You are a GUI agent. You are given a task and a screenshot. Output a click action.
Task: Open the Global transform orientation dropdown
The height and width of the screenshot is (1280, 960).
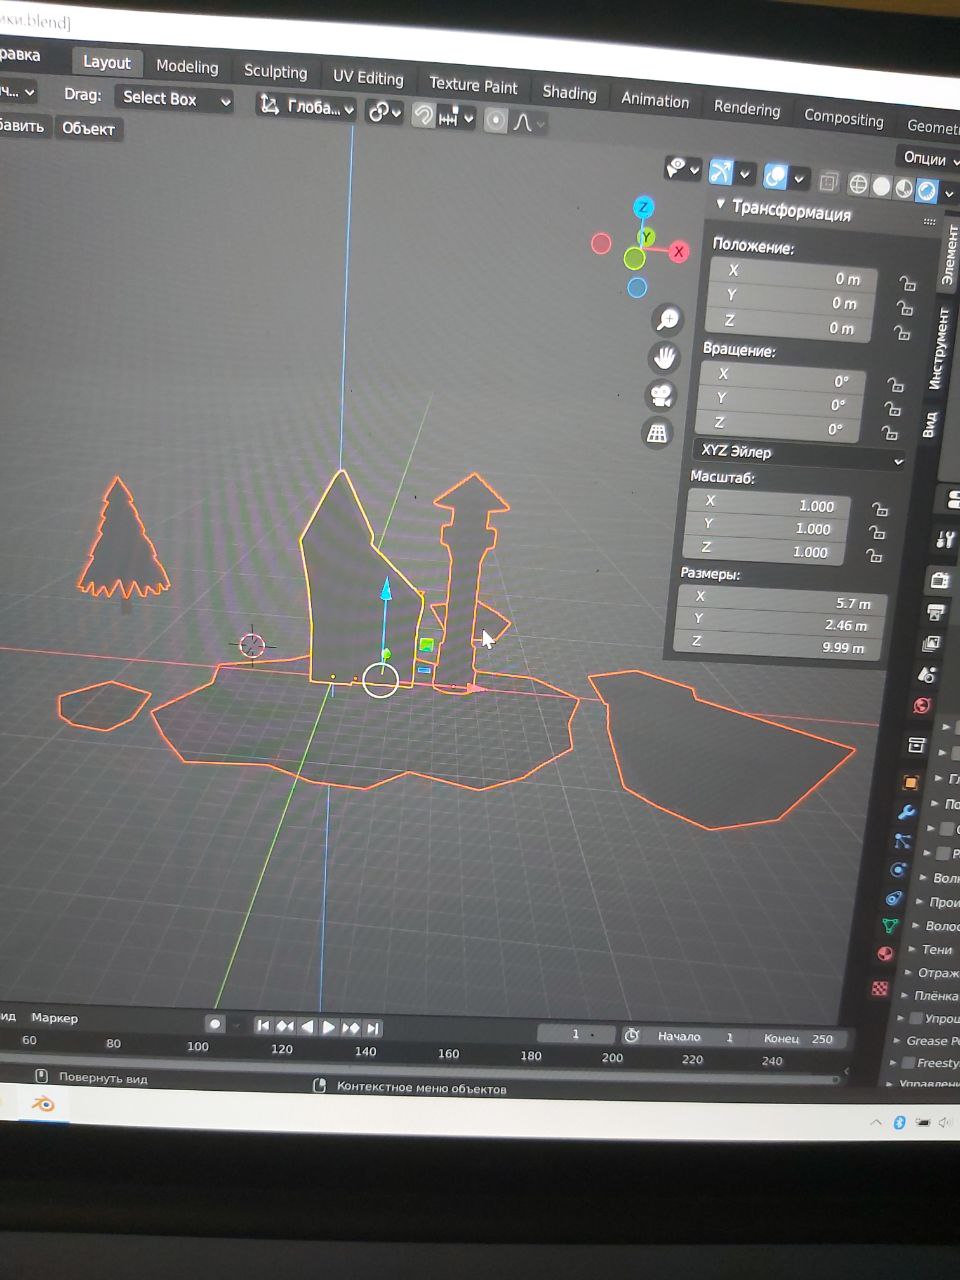click(307, 107)
